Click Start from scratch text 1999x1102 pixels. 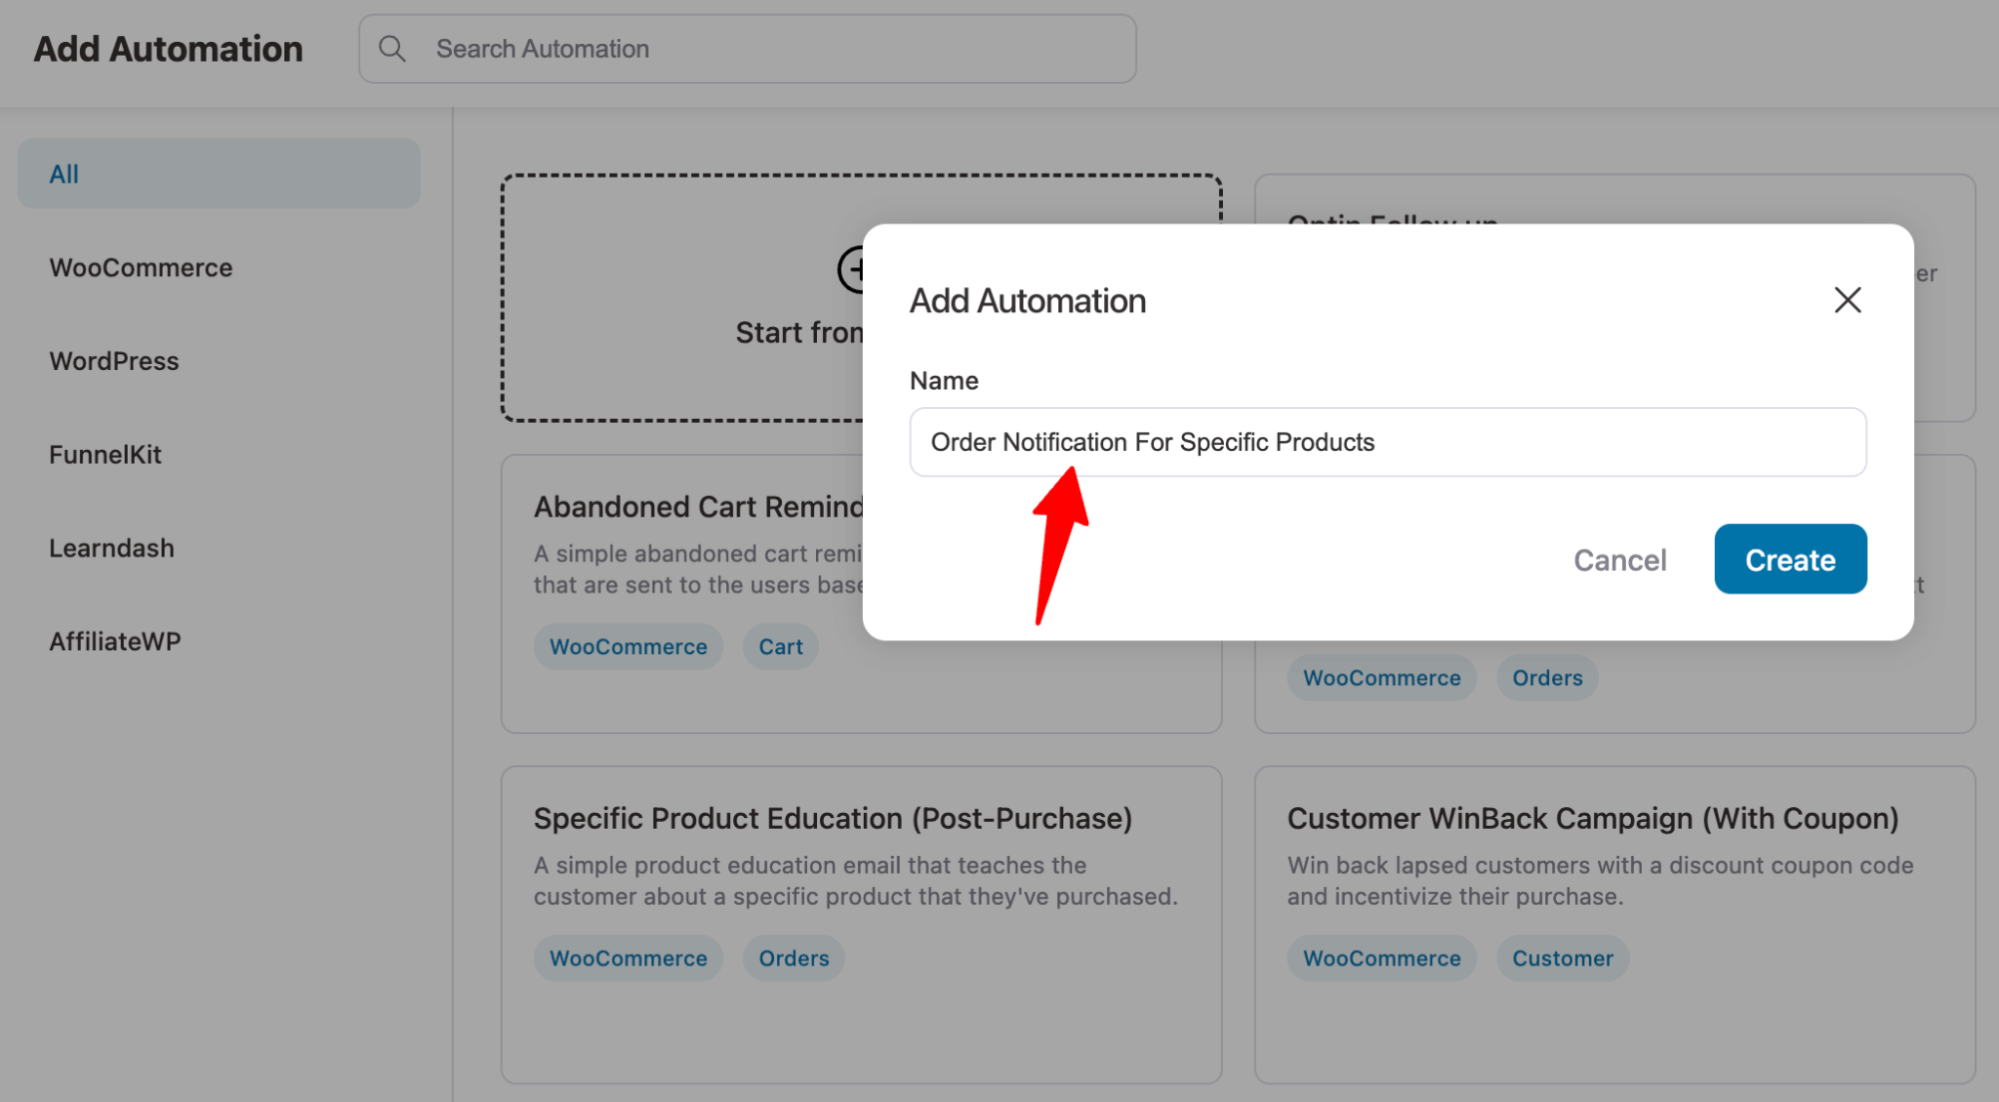click(x=799, y=332)
